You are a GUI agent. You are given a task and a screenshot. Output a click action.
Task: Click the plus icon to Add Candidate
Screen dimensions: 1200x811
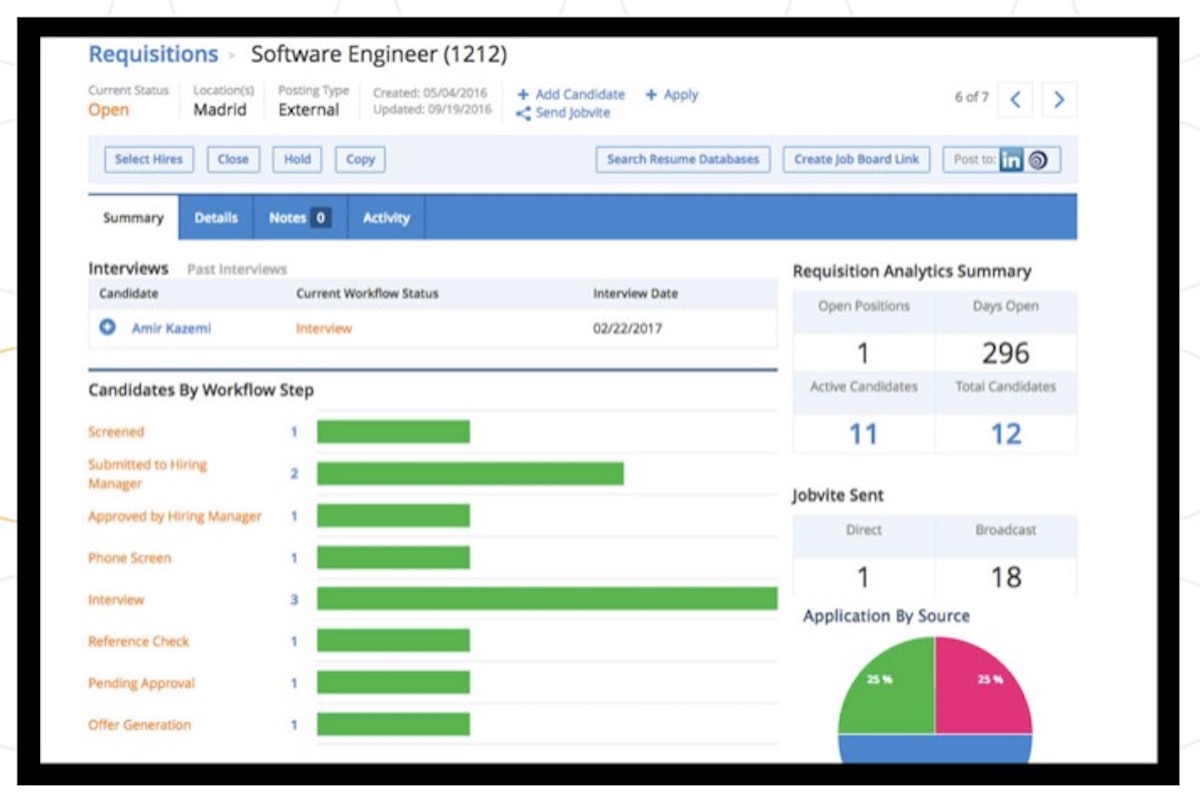(521, 94)
